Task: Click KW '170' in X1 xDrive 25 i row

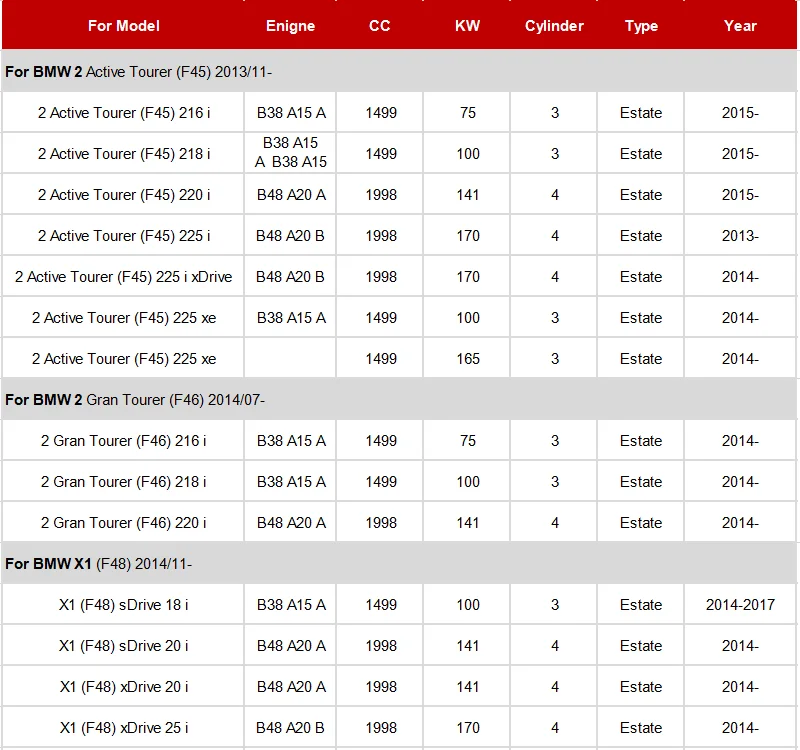Action: [x=467, y=728]
